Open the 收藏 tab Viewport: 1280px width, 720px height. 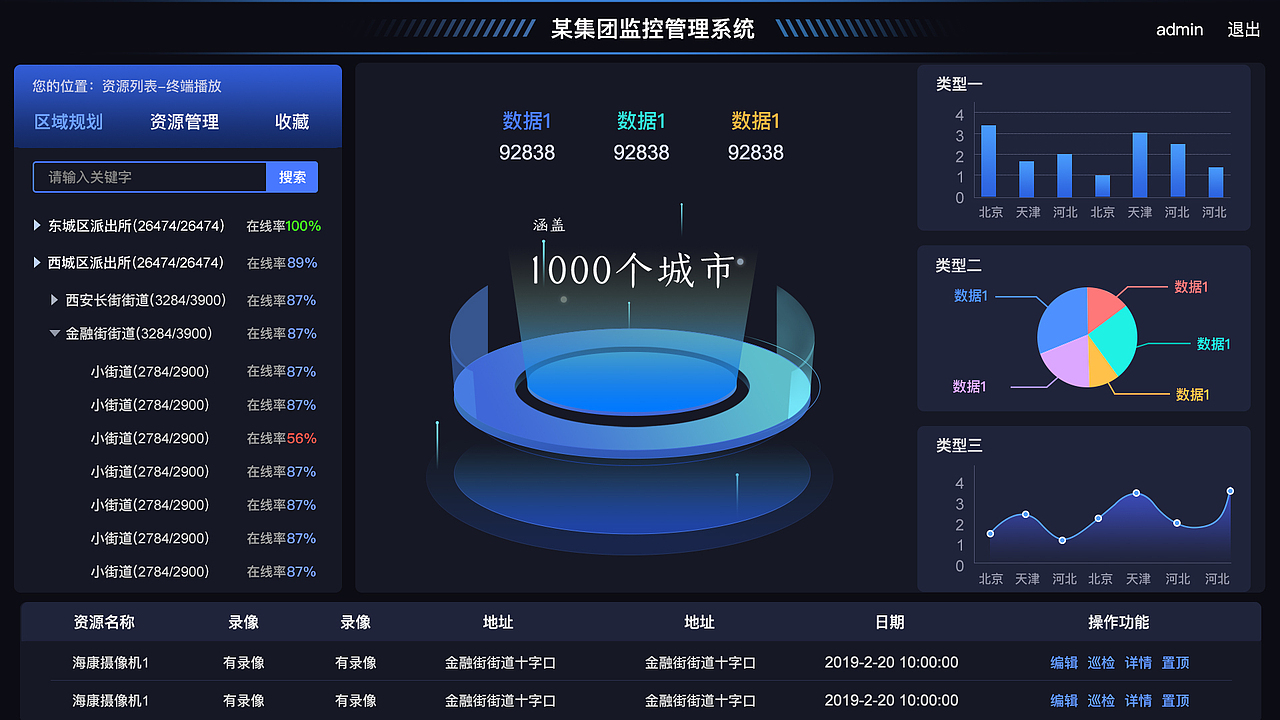291,122
